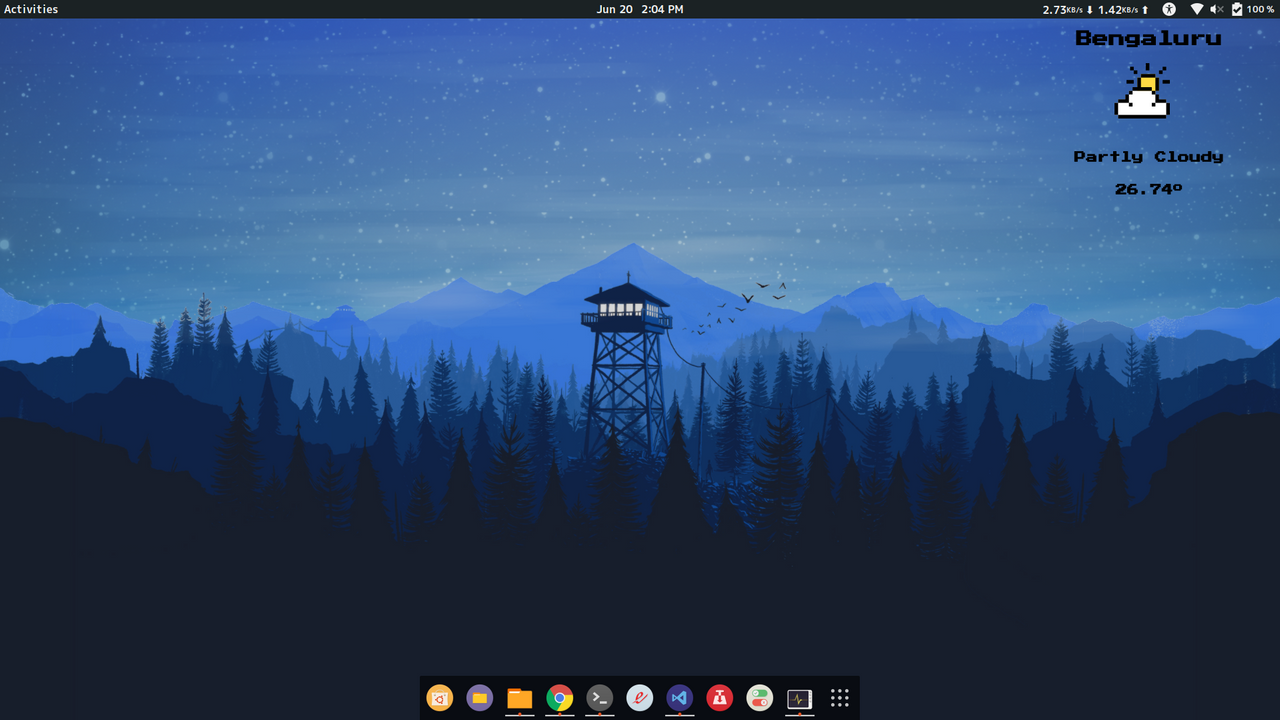Click the battery icon in top bar
The image size is (1280, 720).
pyautogui.click(x=1237, y=9)
